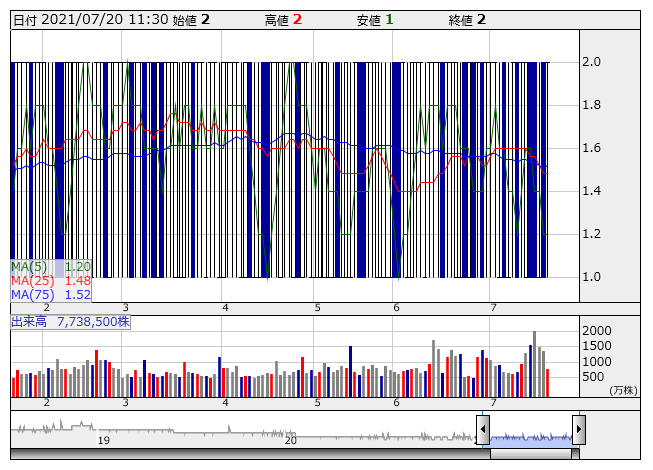Click the 2000 volume axis label

click(597, 331)
